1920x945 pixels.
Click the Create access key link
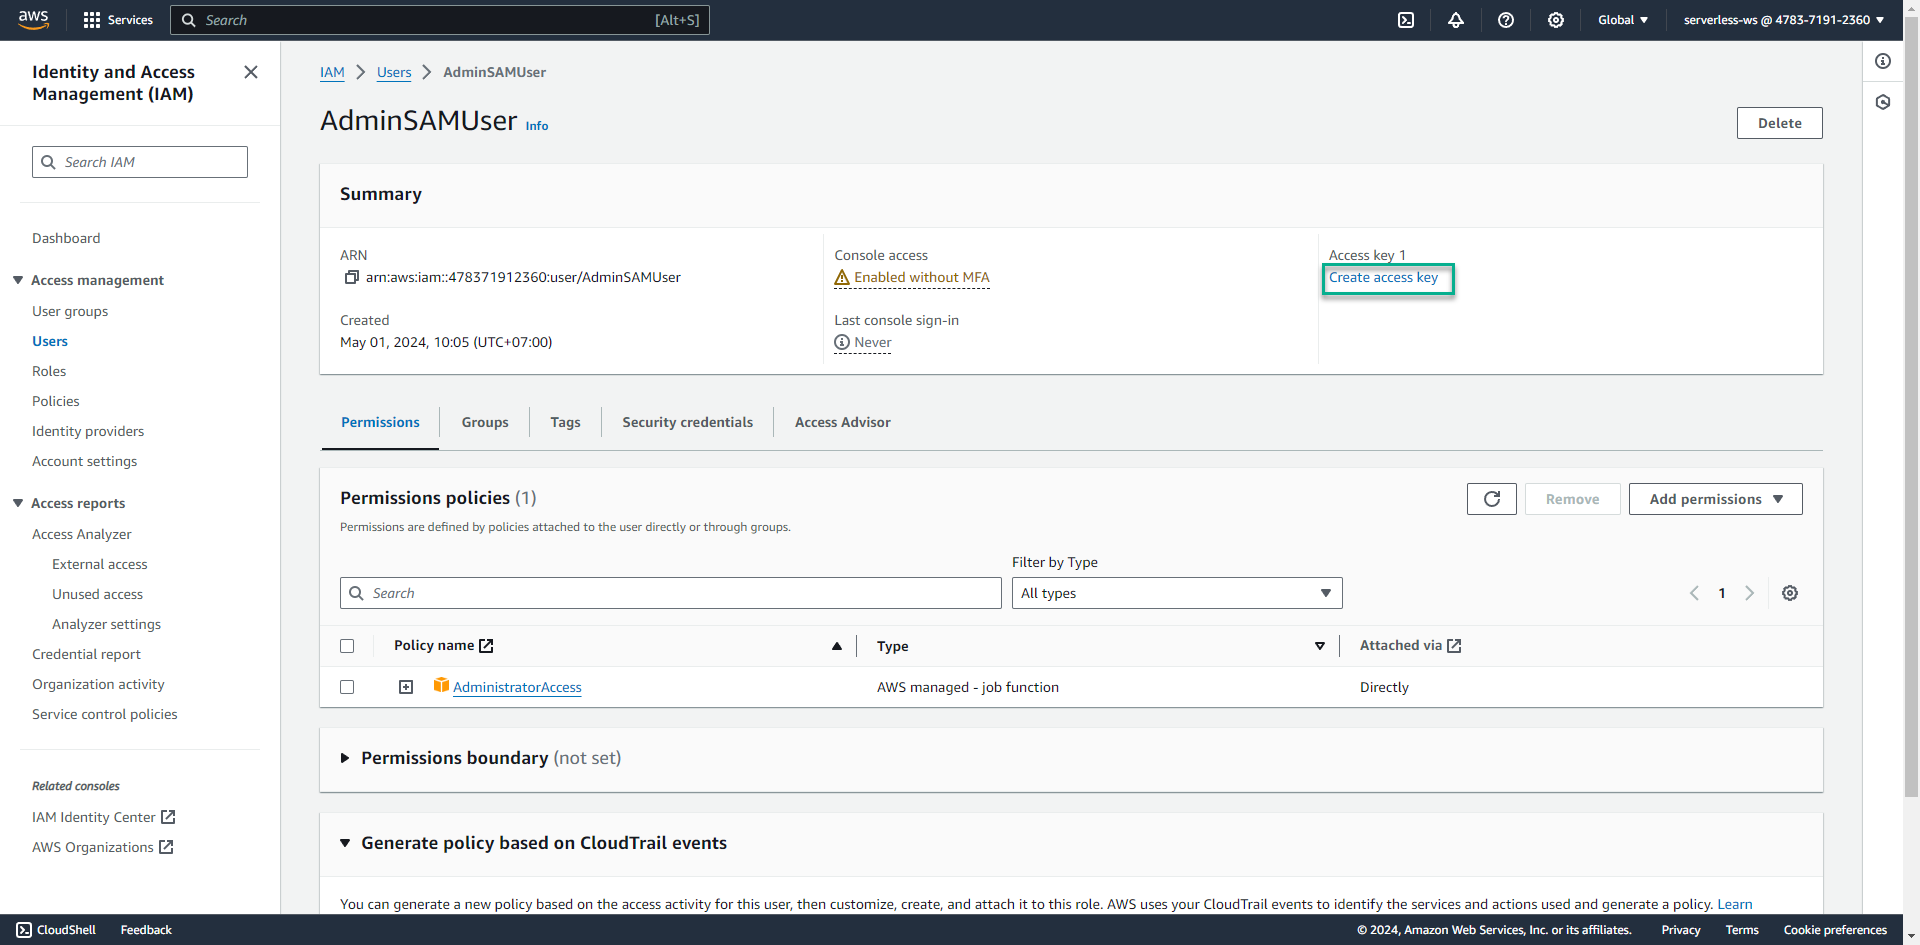tap(1383, 277)
